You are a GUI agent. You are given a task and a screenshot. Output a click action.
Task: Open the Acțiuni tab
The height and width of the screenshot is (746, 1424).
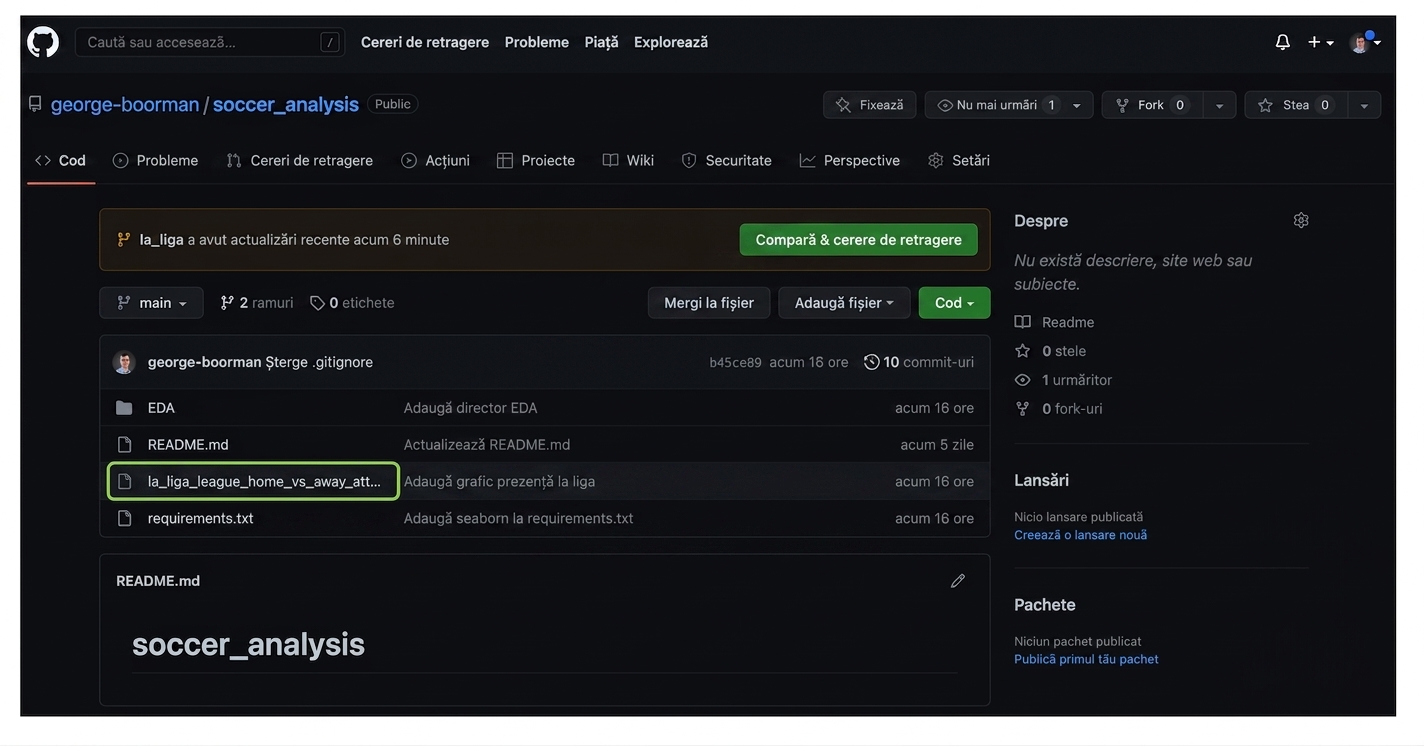pos(435,160)
